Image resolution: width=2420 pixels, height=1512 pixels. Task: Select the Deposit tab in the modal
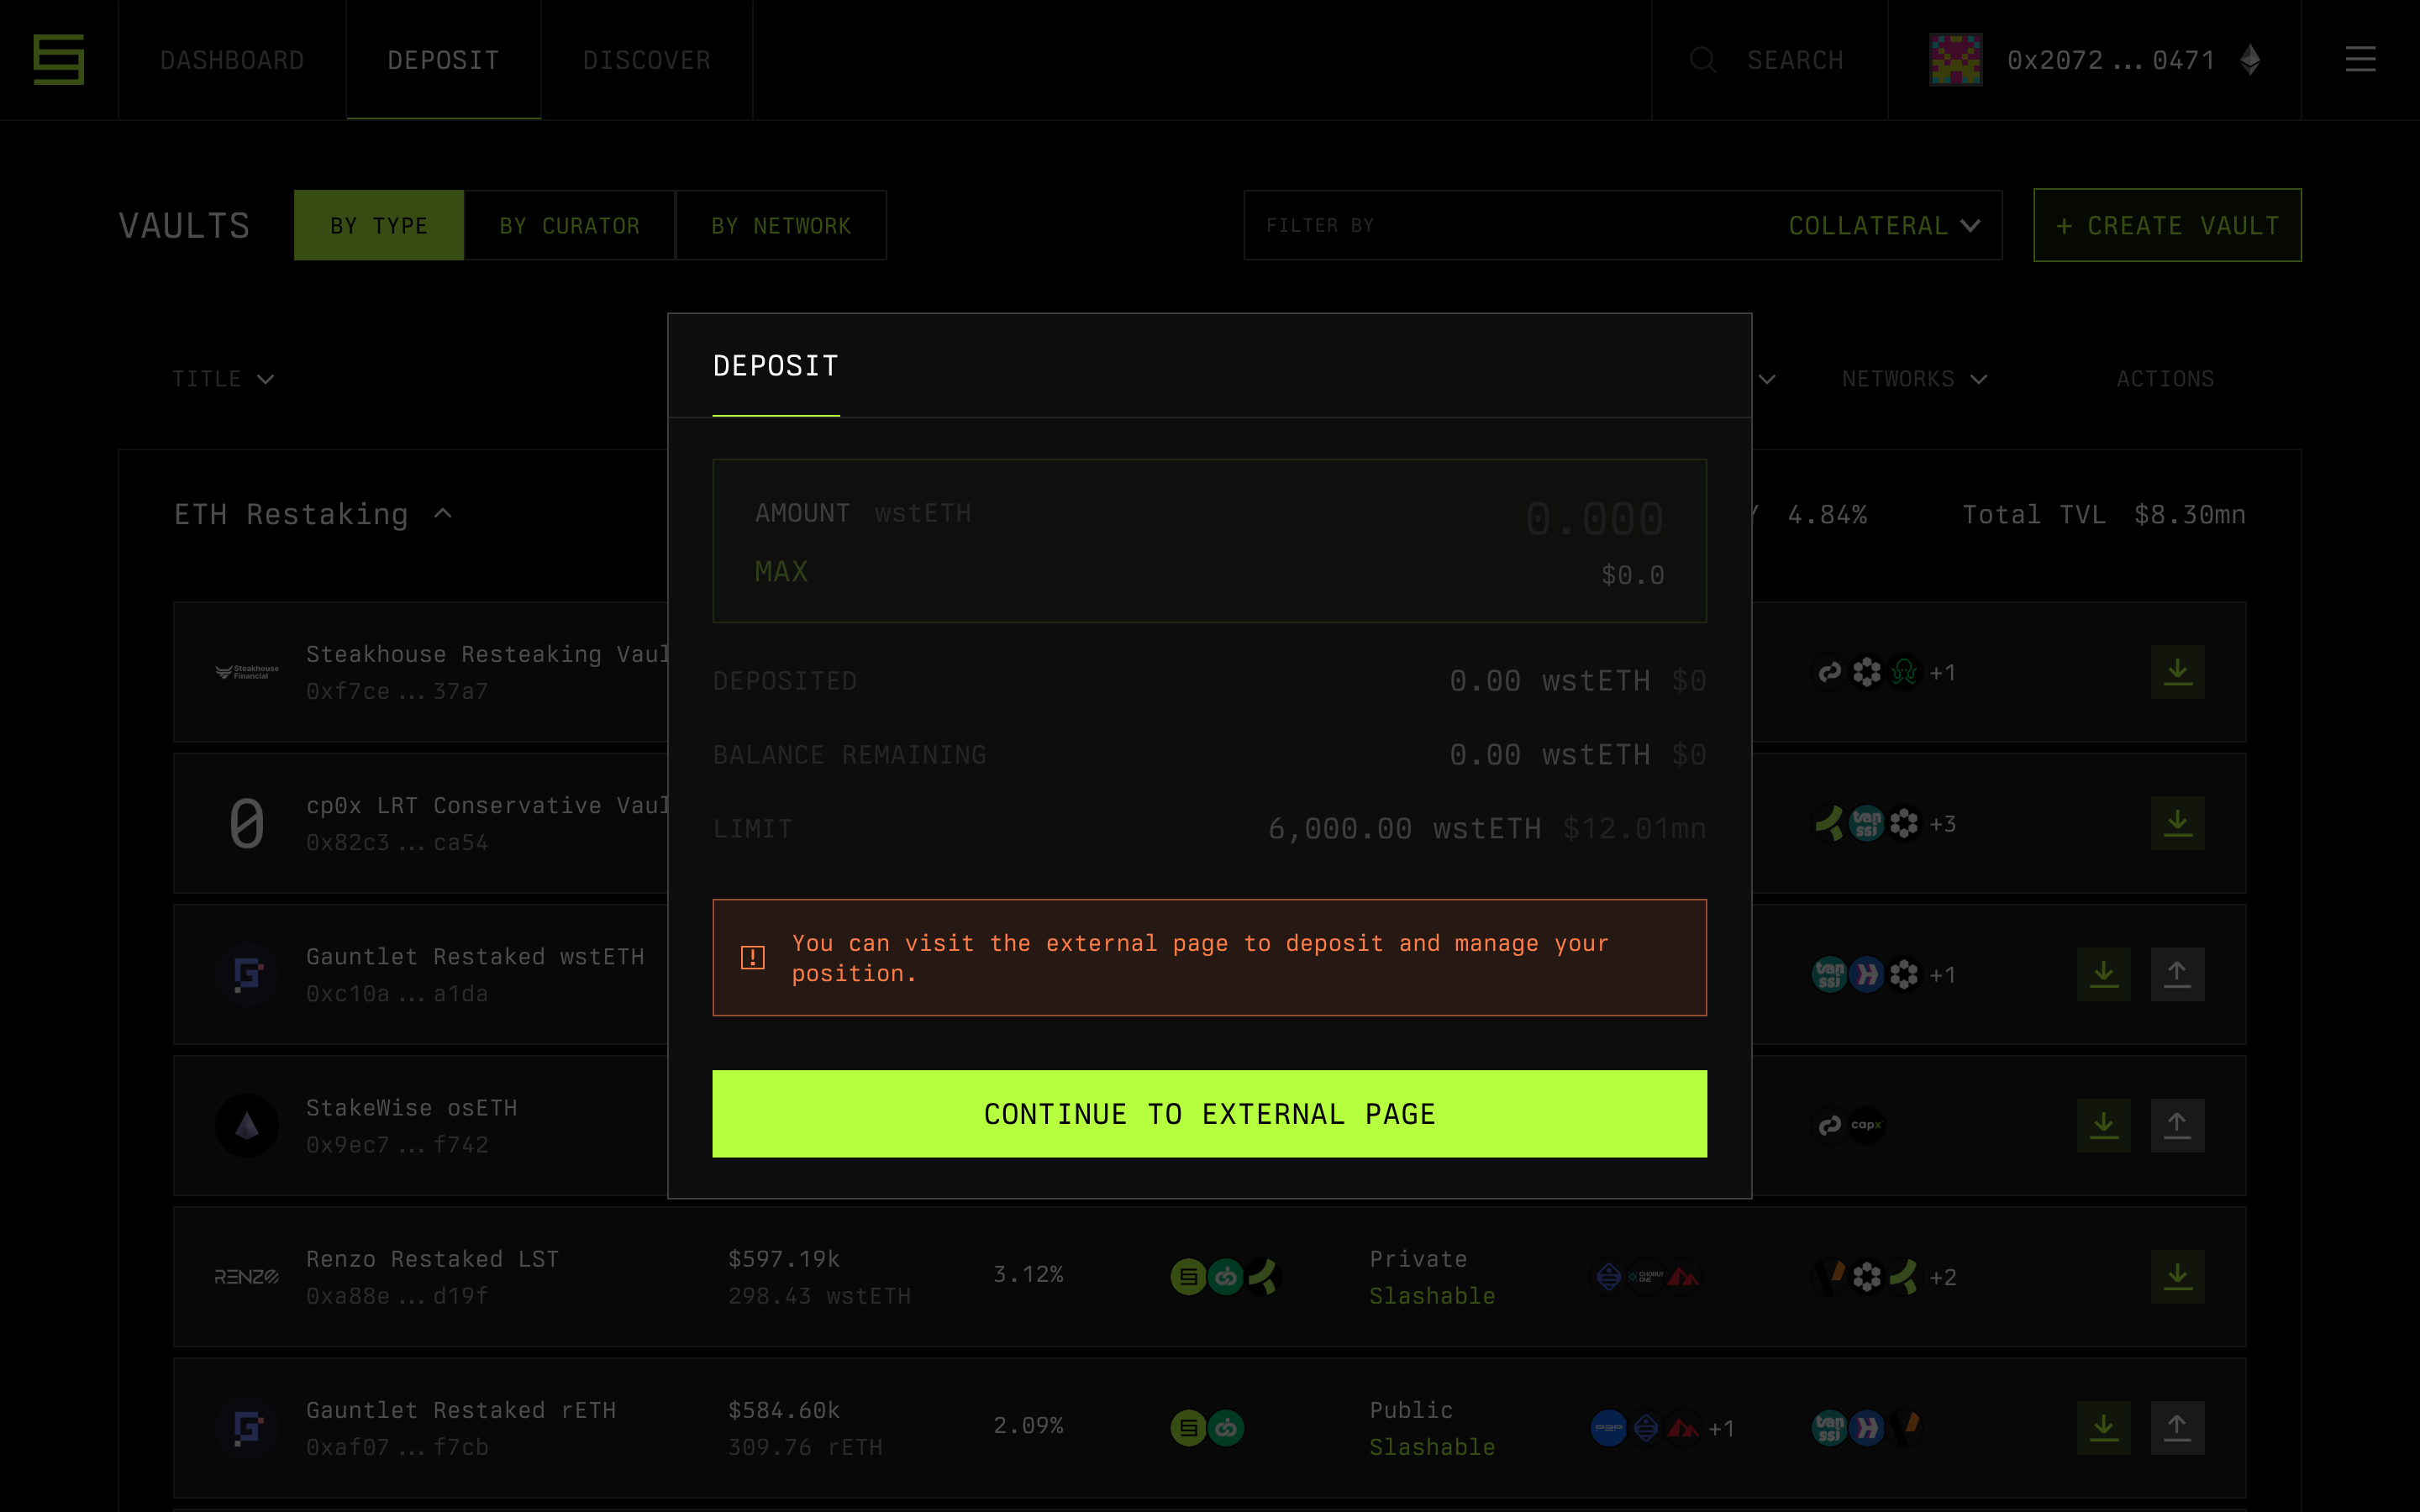776,367
